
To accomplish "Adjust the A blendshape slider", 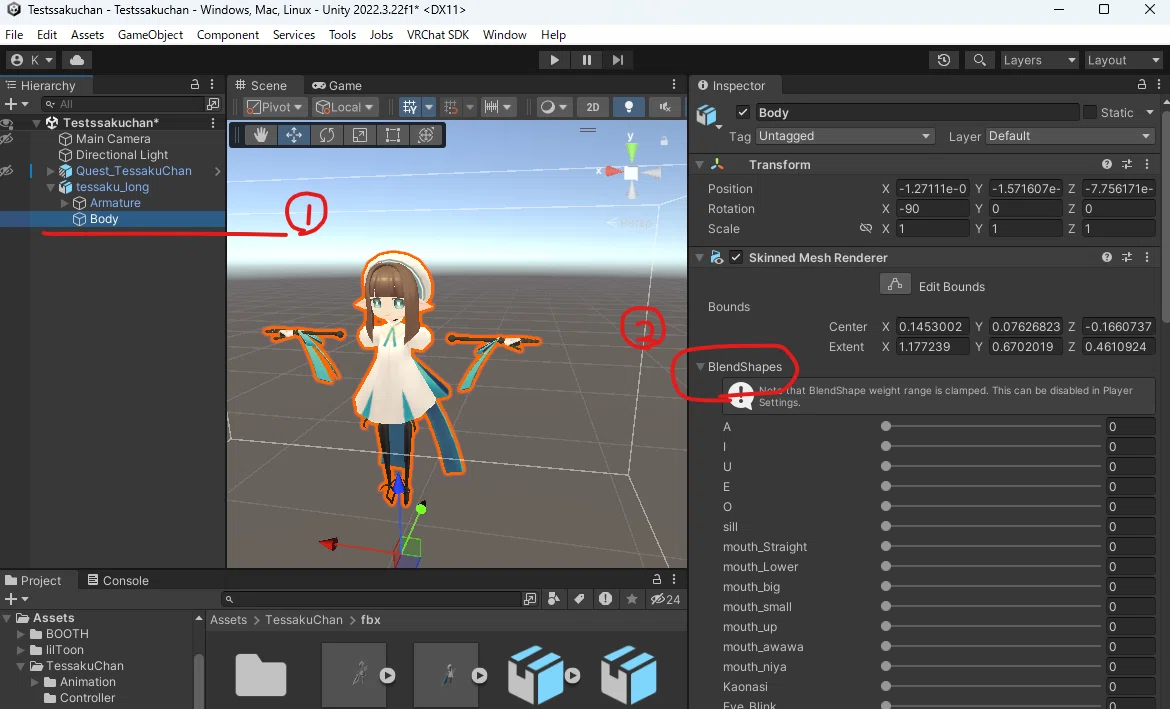I will 992,426.
